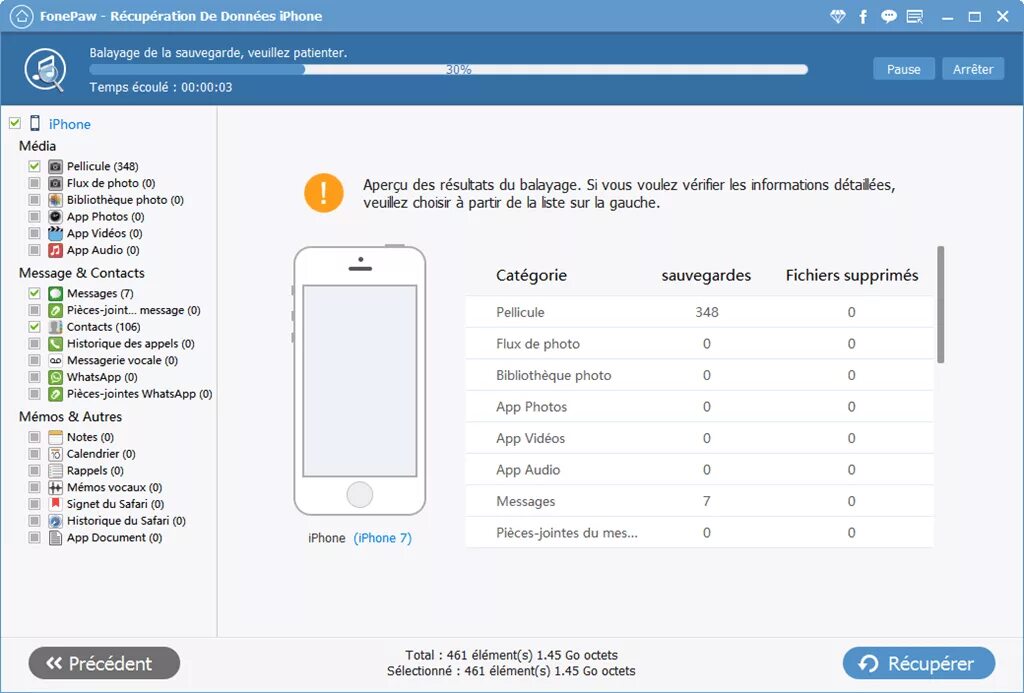This screenshot has height=693, width=1024.
Task: Click the Récupérer button
Action: (919, 664)
